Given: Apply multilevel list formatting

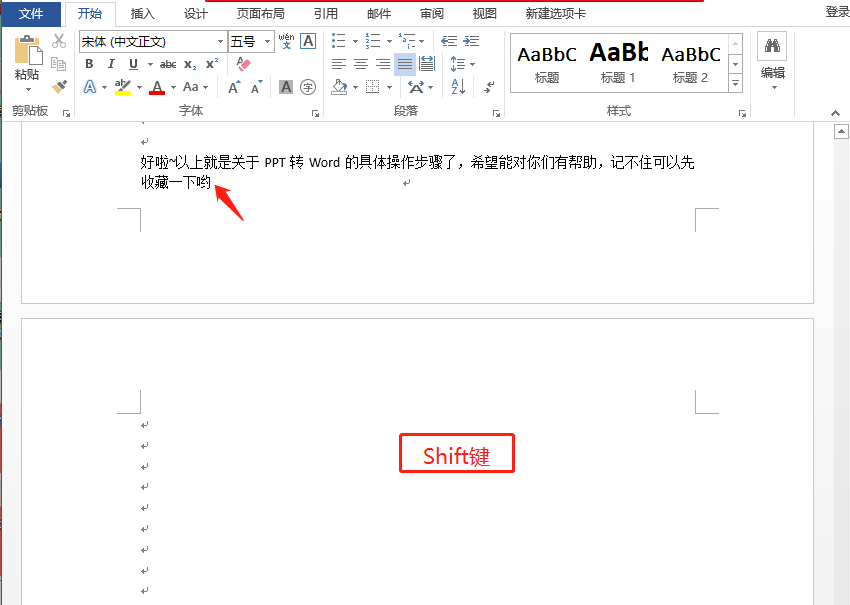Looking at the screenshot, I should 407,41.
